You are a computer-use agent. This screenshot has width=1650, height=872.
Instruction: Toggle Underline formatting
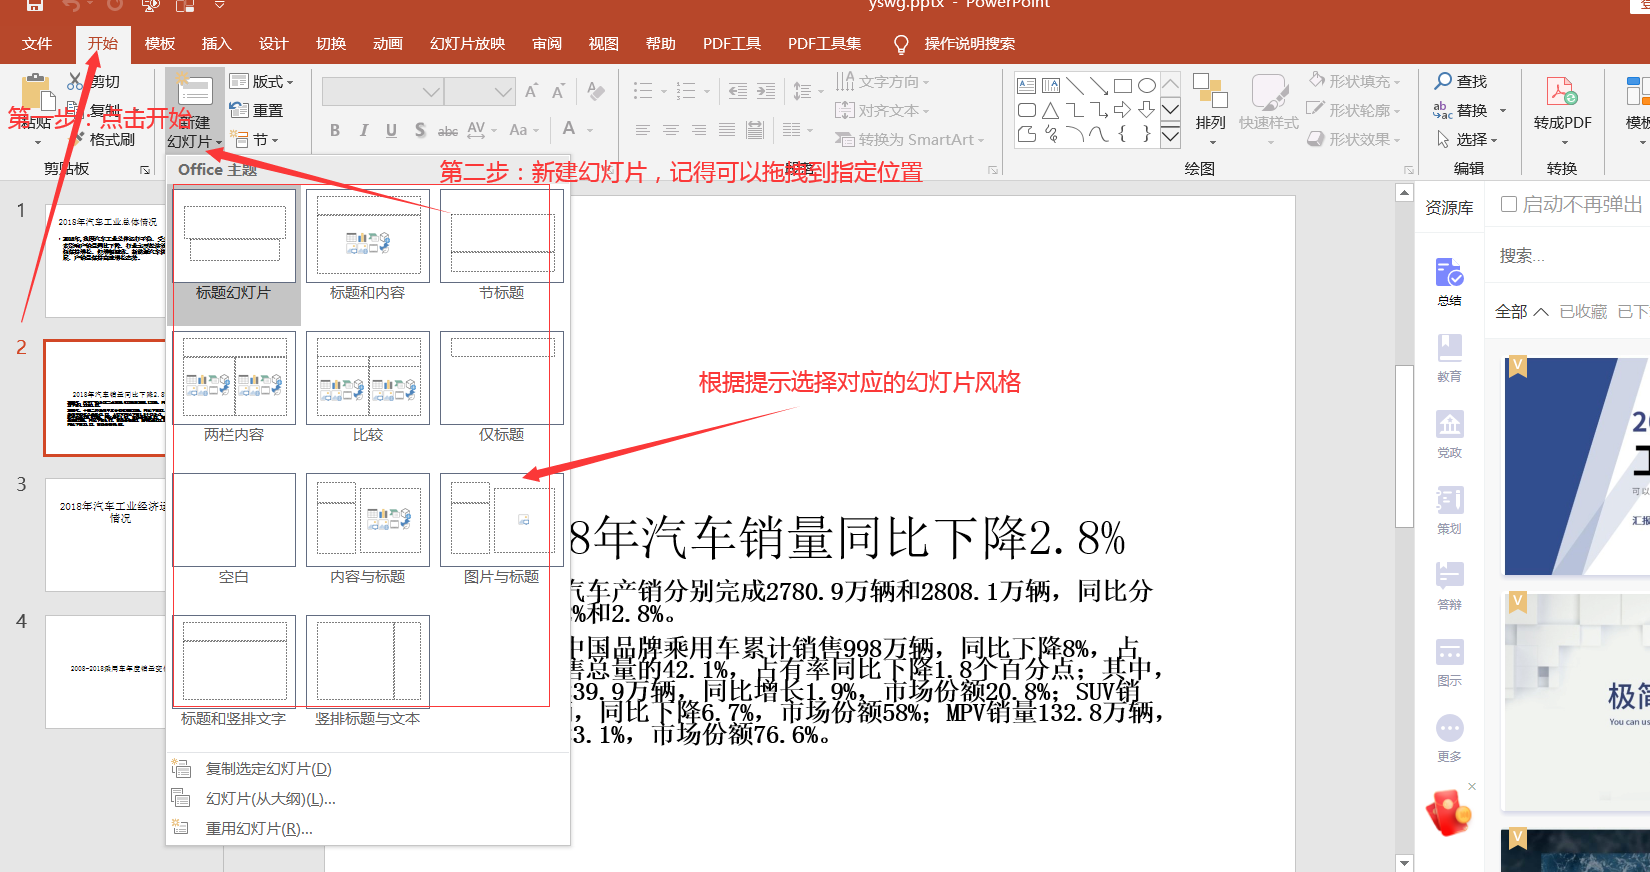(x=391, y=130)
